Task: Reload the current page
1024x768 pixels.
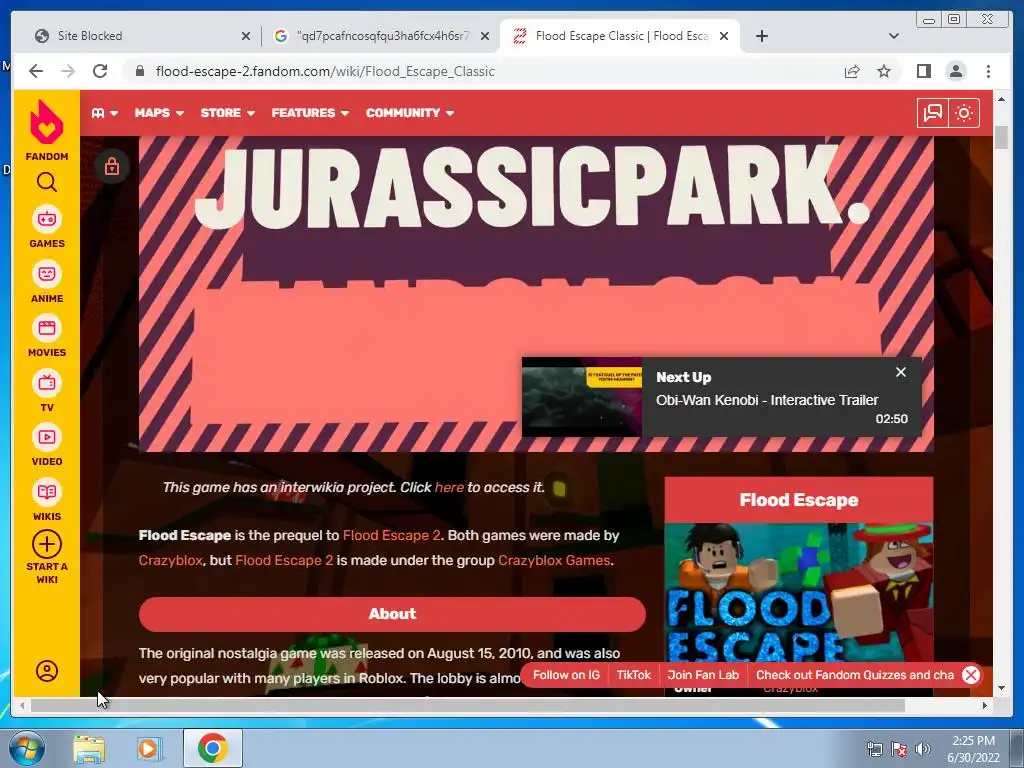Action: (100, 71)
